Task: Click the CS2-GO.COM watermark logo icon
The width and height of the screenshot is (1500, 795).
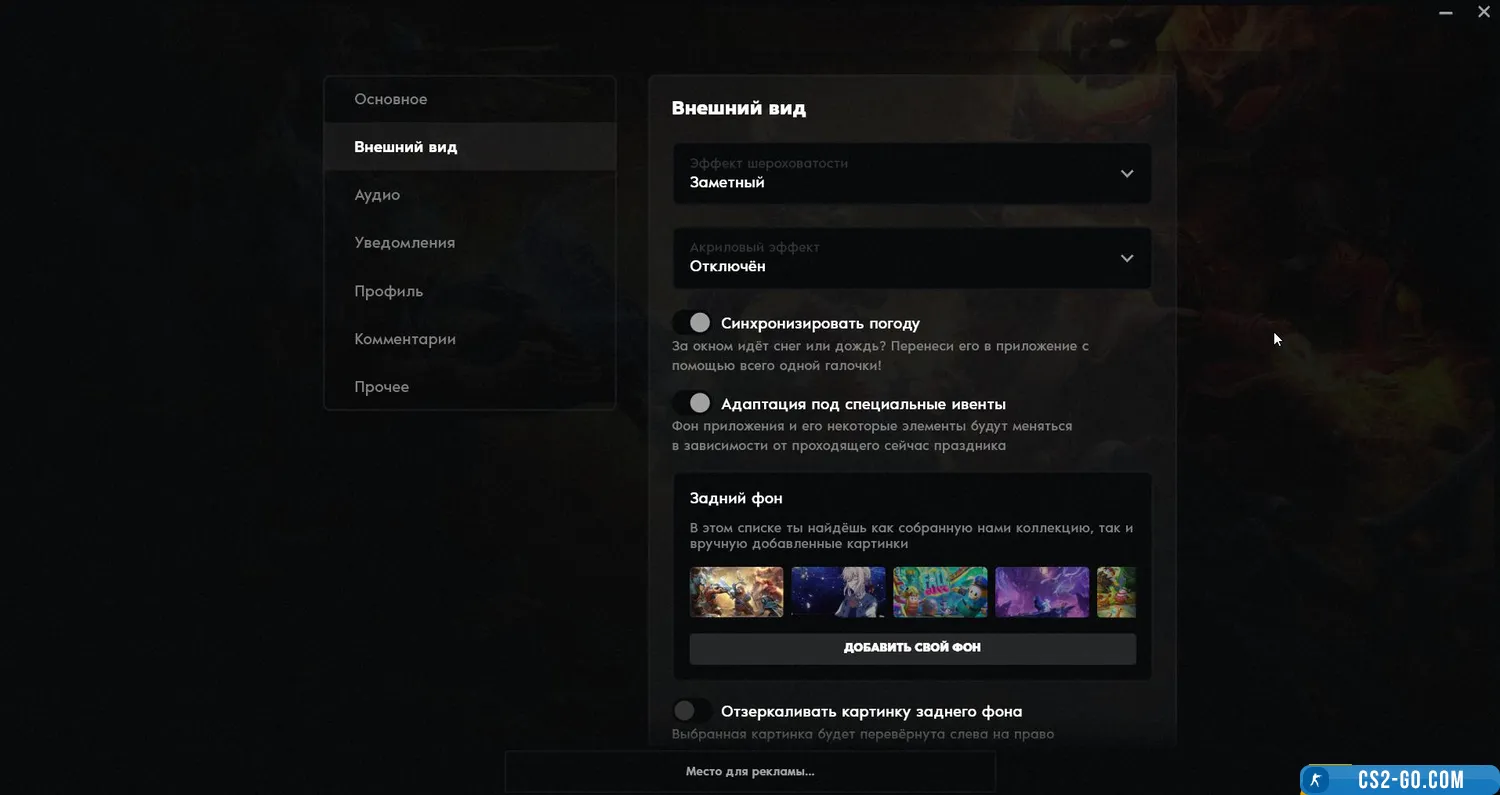Action: pos(1317,780)
